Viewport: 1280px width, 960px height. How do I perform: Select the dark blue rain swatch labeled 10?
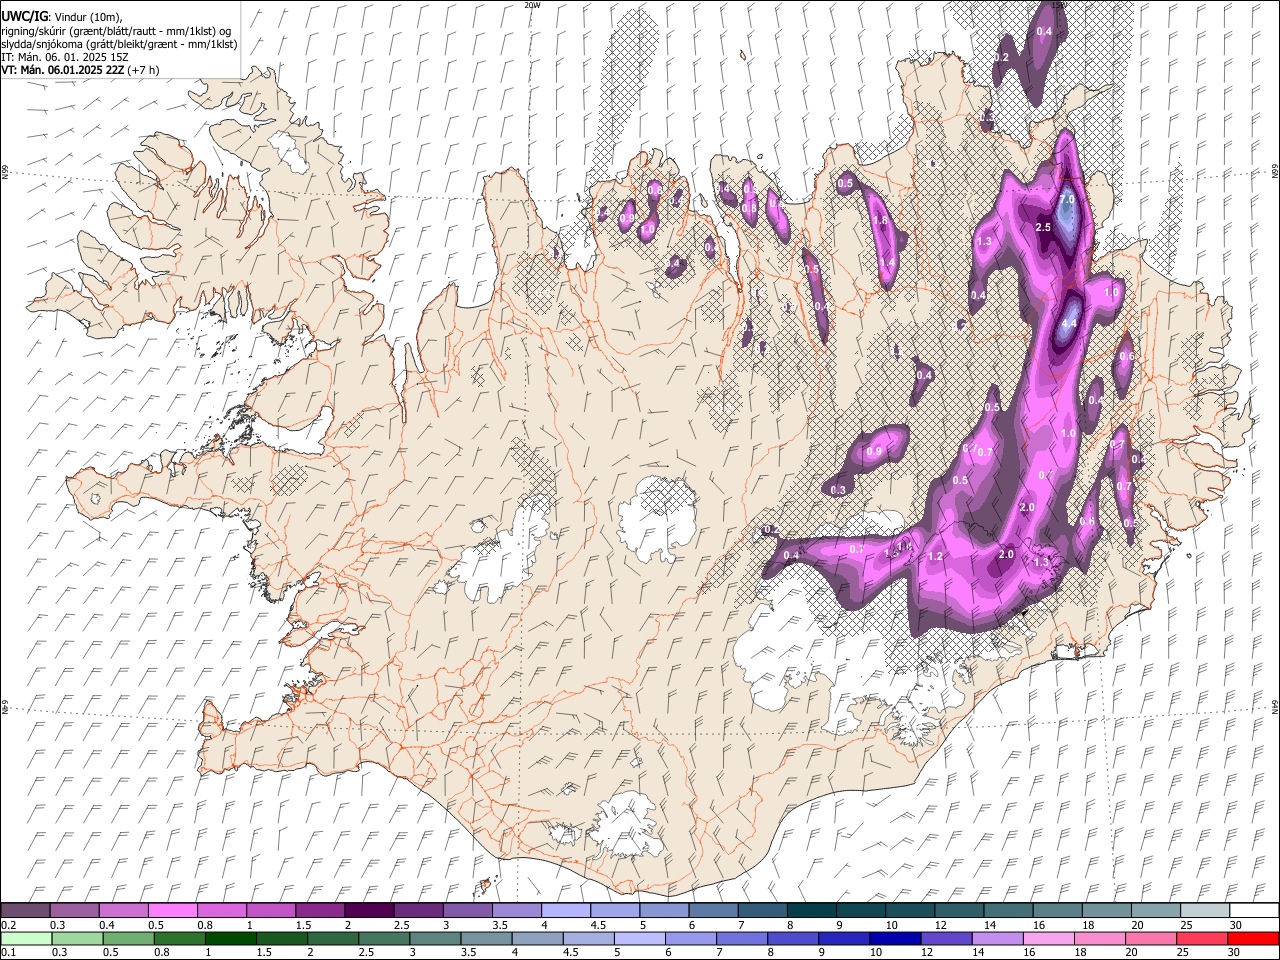pyautogui.click(x=896, y=939)
